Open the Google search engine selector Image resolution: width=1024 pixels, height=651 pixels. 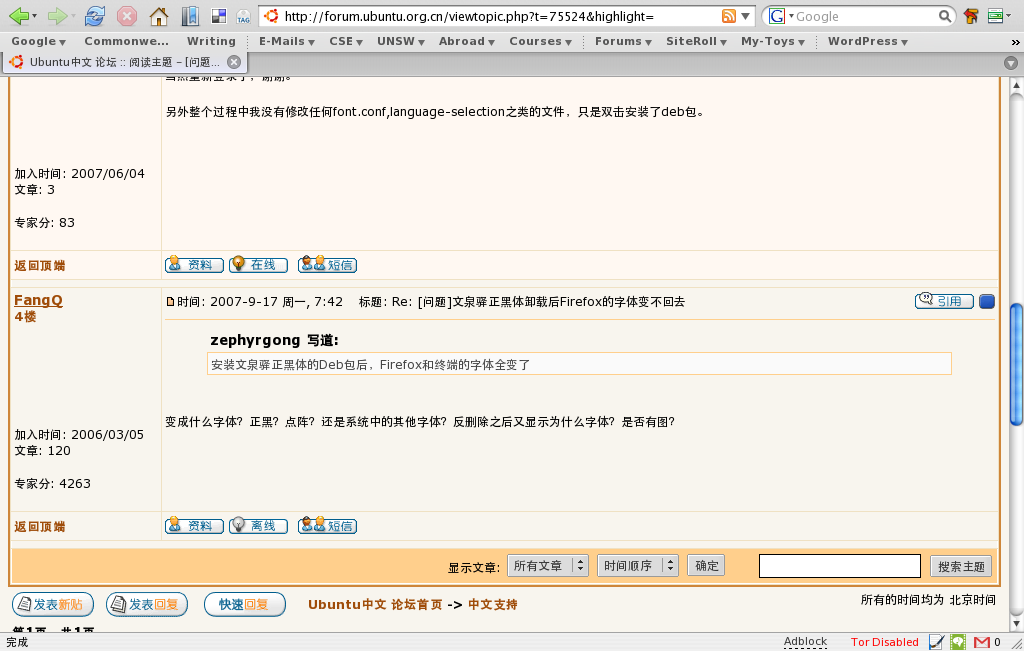pyautogui.click(x=780, y=16)
